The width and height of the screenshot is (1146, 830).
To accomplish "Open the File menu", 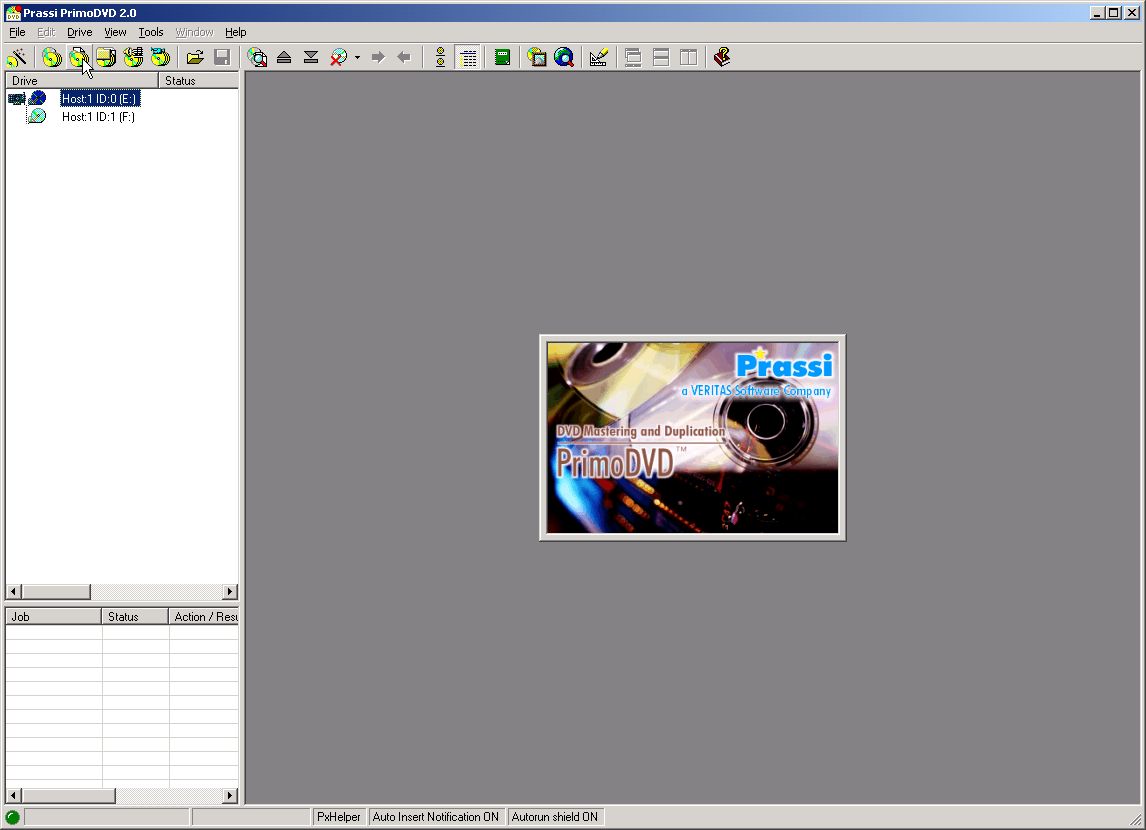I will tap(17, 32).
